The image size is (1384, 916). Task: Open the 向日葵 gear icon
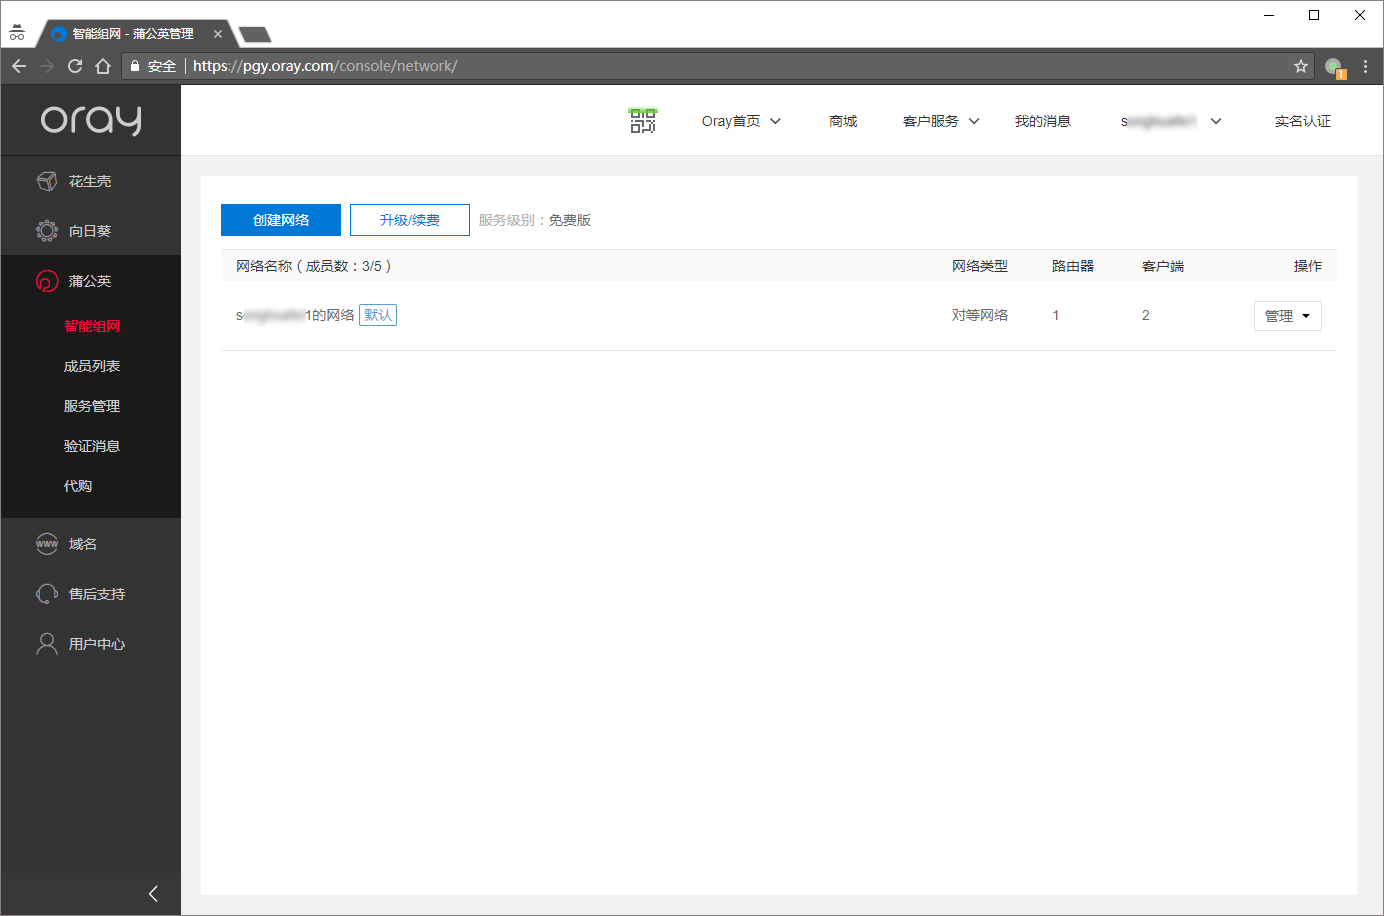(47, 231)
